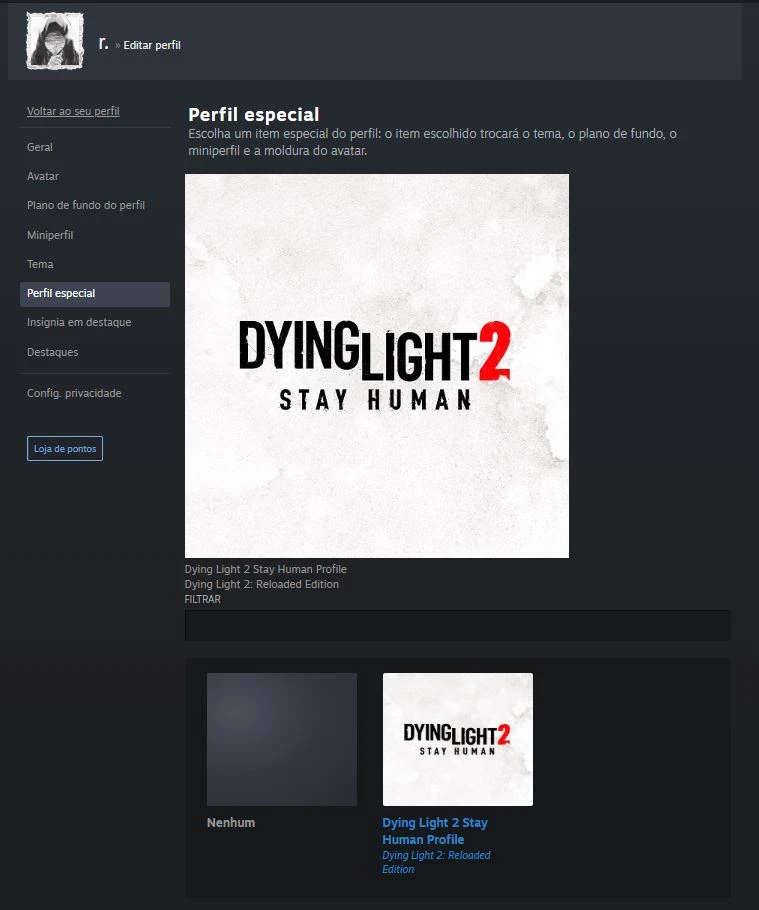Click the Nenhum label under the blank tile

231,823
